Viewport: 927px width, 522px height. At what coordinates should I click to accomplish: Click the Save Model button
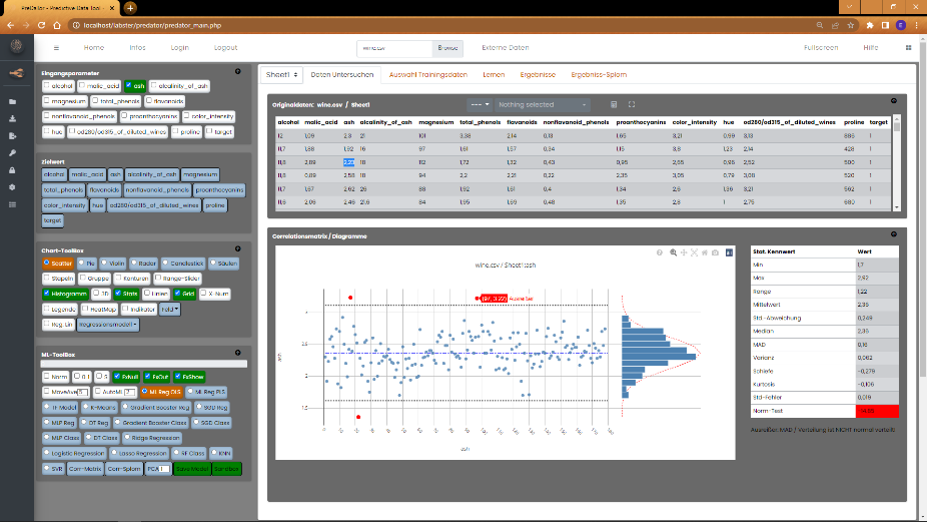[190, 468]
